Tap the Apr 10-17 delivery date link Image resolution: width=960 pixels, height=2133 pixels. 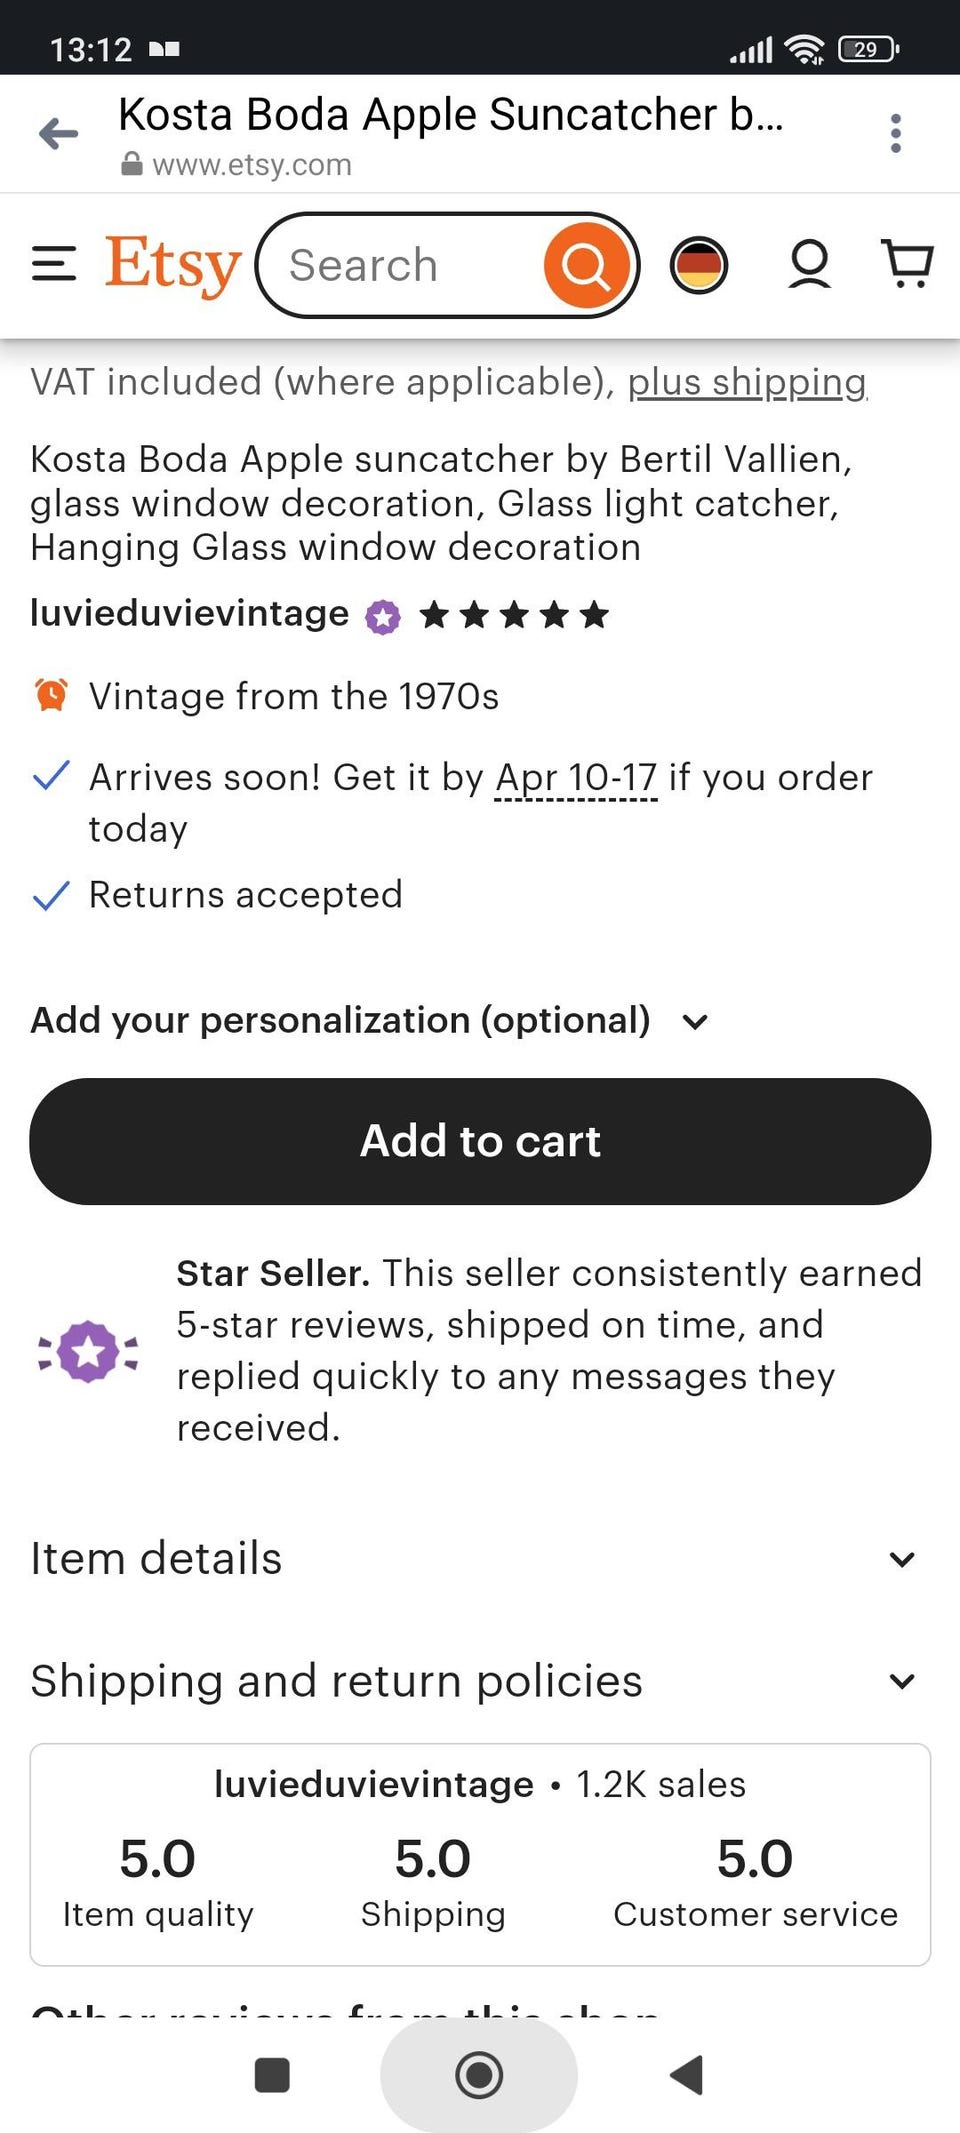[x=576, y=778]
